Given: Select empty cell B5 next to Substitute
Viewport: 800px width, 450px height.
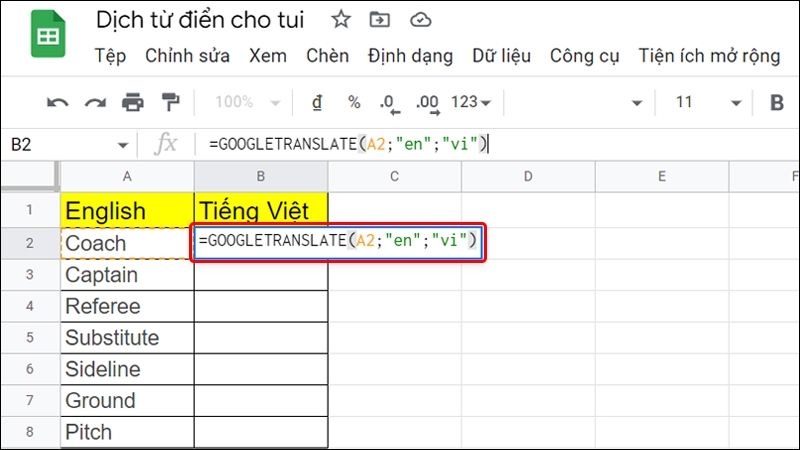Looking at the screenshot, I should tap(261, 338).
